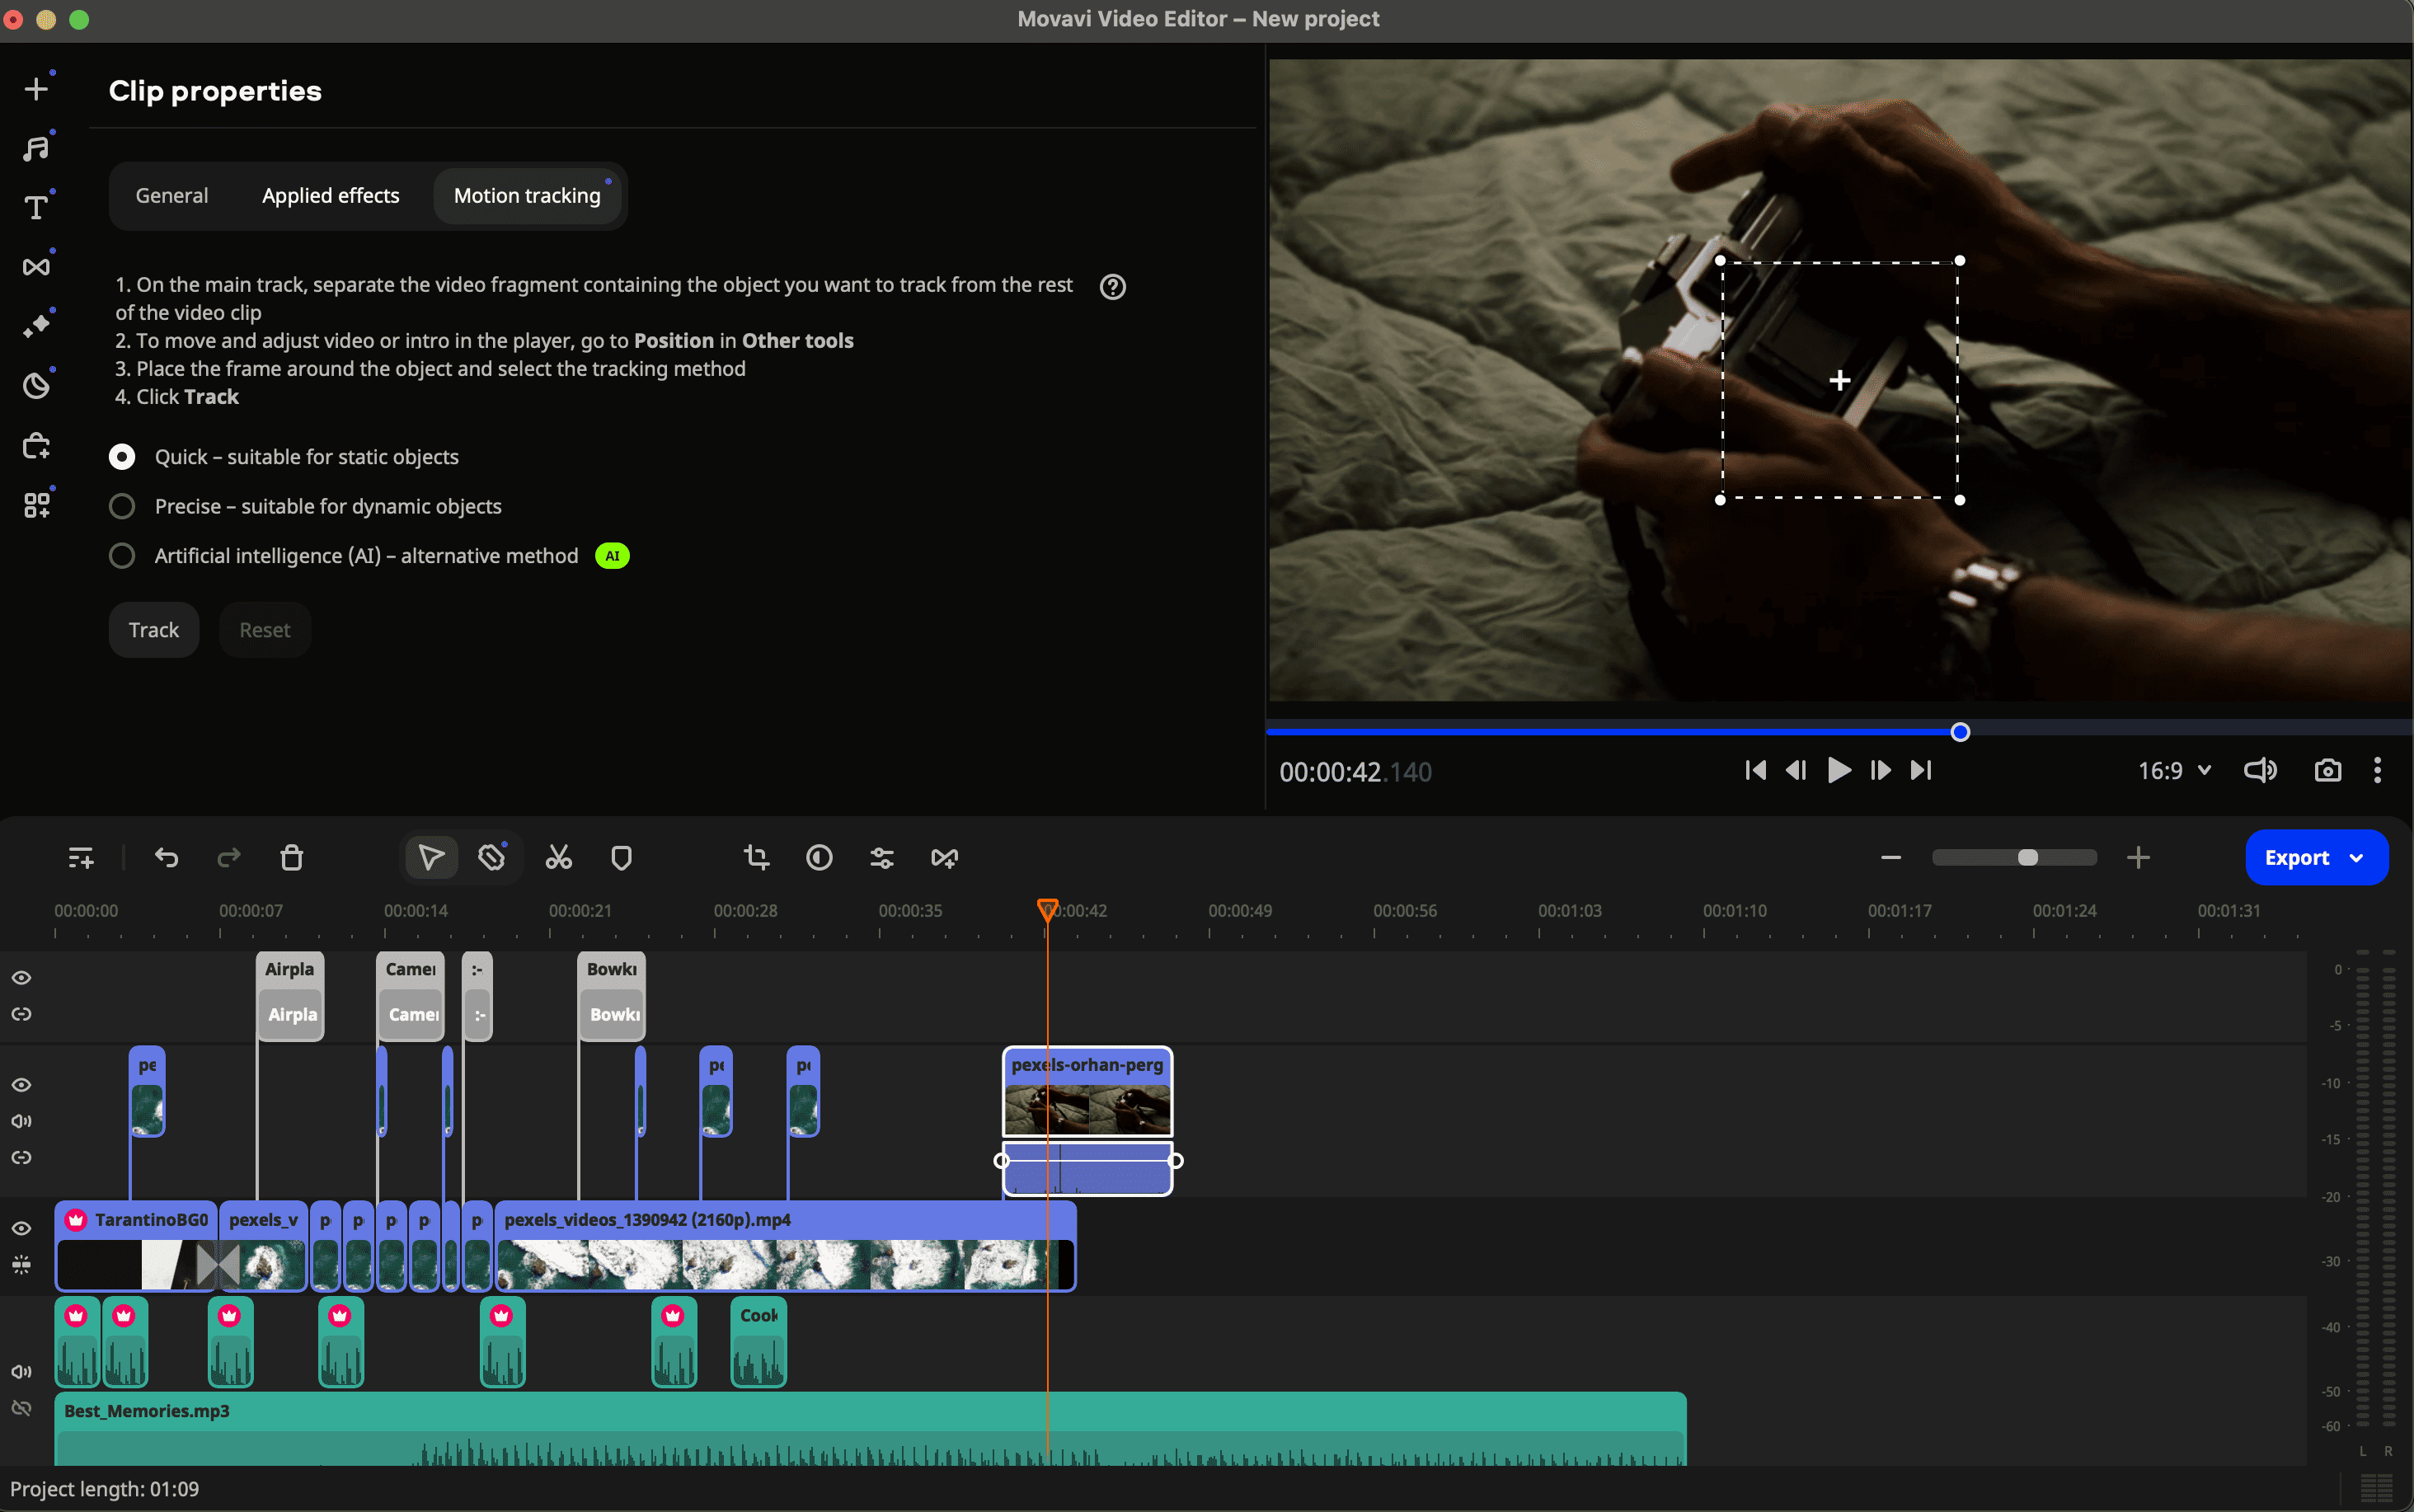Open the Crop and rotate tool
This screenshot has height=1512, width=2414.
(756, 858)
